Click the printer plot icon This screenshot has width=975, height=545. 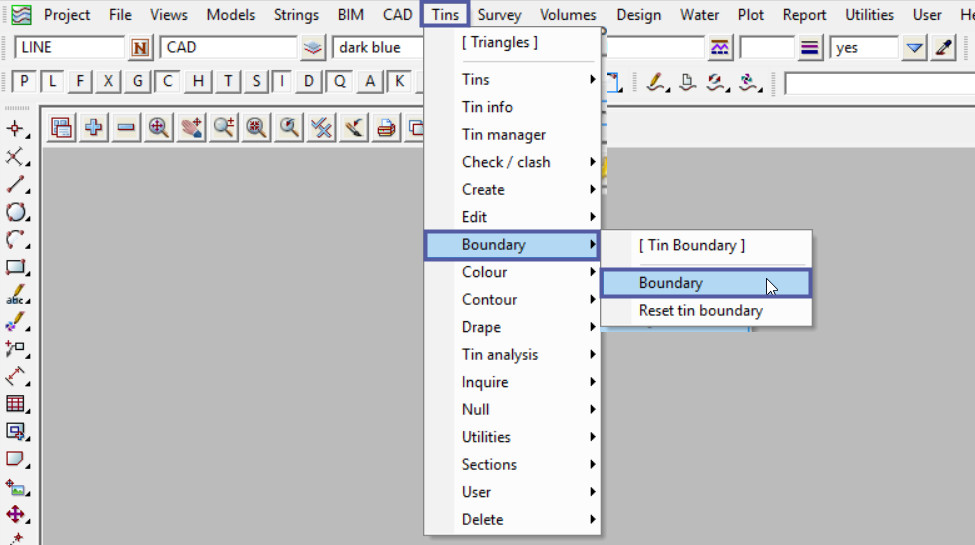386,127
